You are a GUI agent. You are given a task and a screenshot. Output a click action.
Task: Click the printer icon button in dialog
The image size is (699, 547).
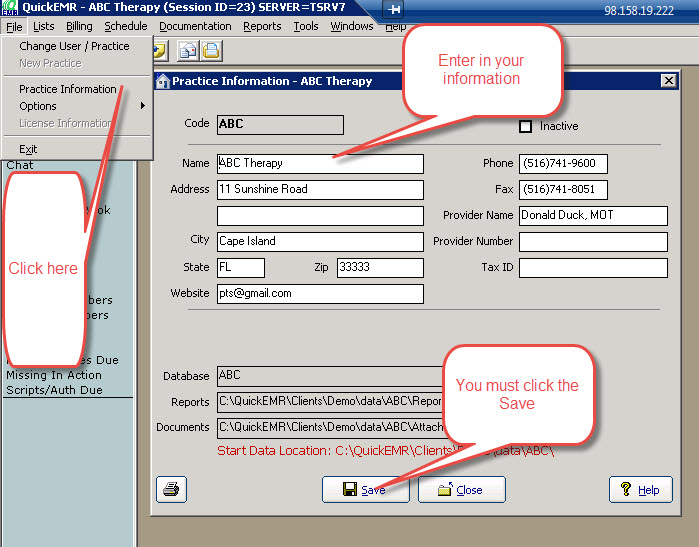pyautogui.click(x=171, y=489)
